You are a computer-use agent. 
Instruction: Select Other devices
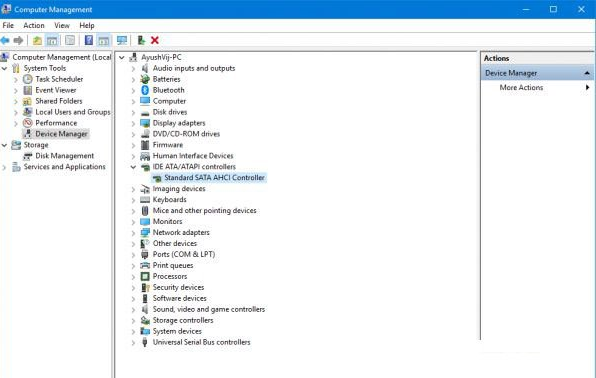click(174, 243)
